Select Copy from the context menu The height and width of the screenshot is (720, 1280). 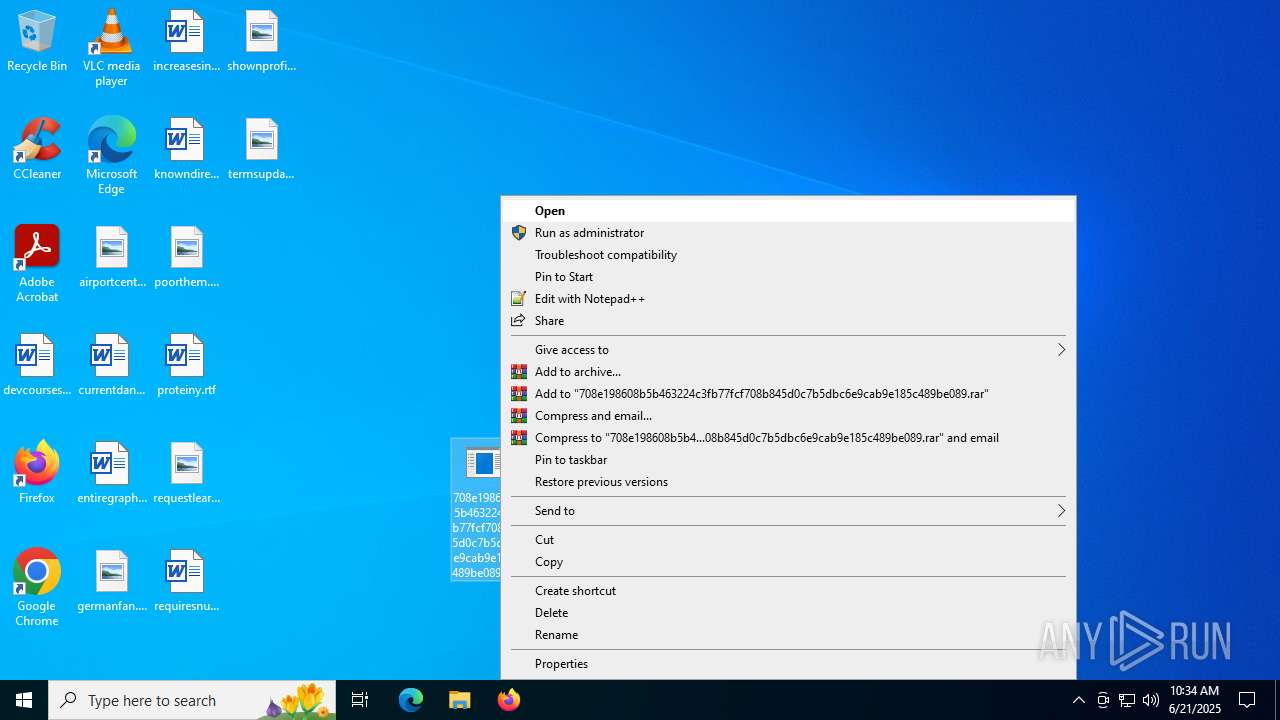click(788, 562)
